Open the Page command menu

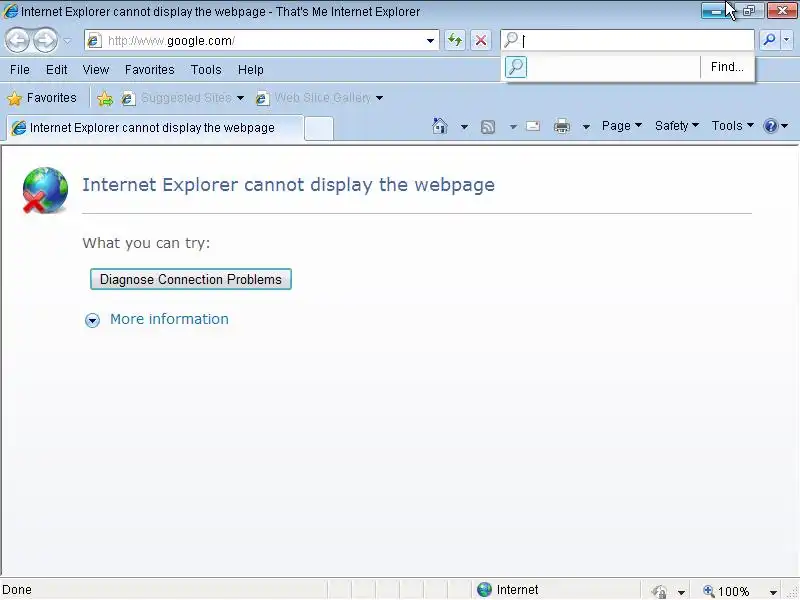[621, 126]
